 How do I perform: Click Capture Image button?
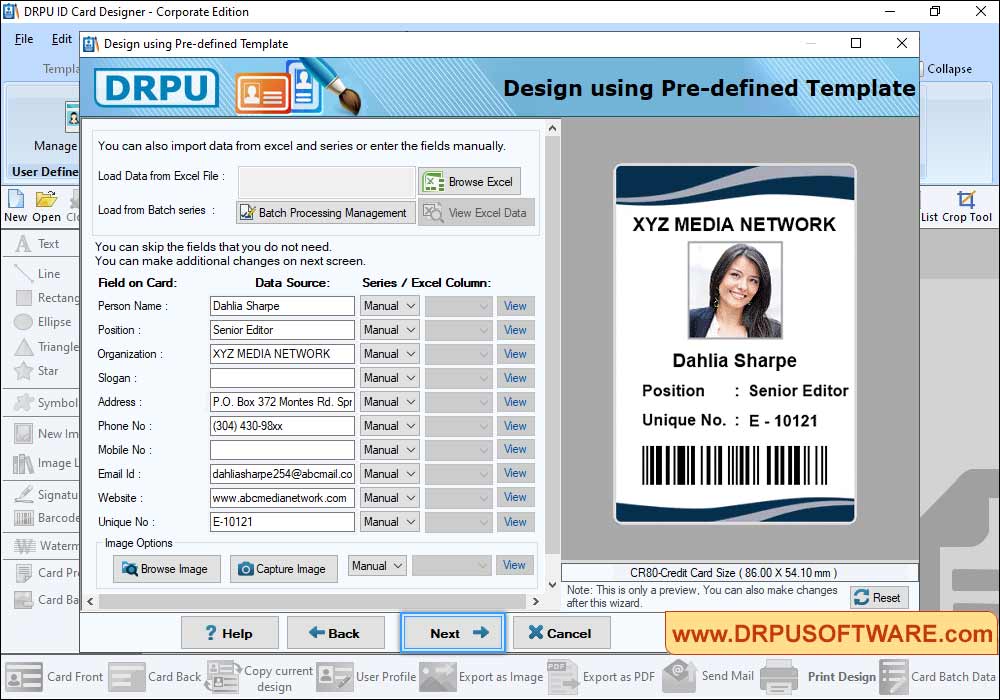point(283,569)
